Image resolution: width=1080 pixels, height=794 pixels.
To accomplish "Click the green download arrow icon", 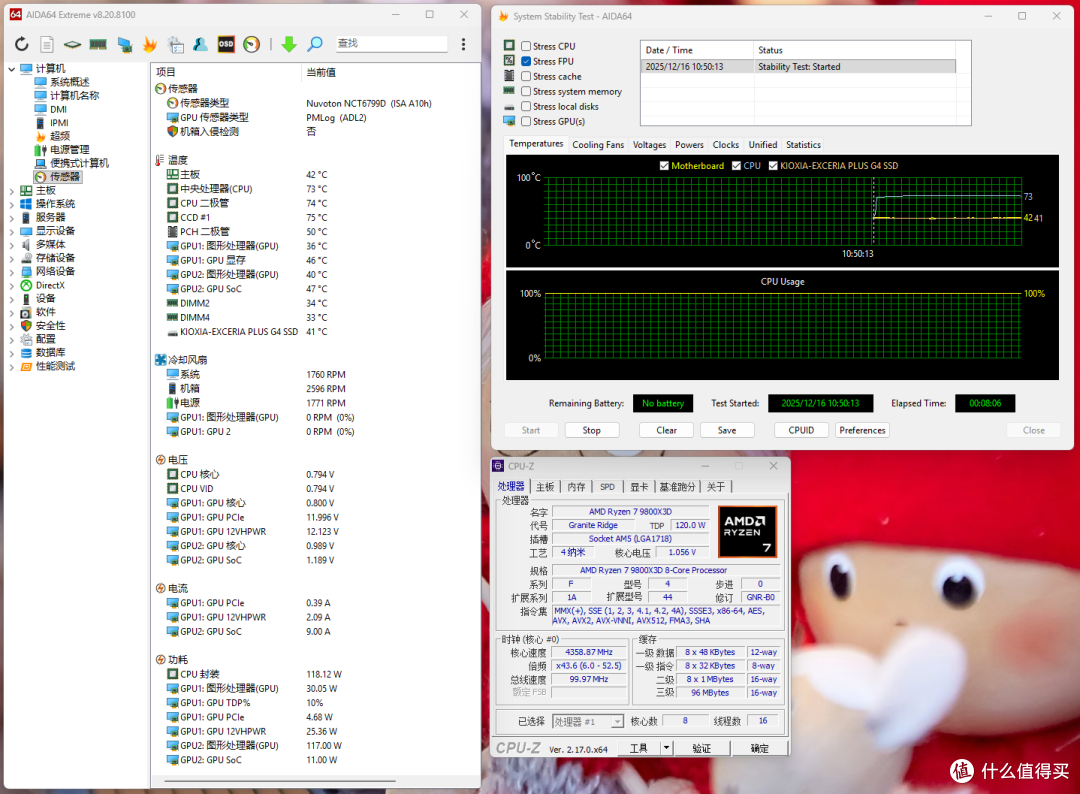I will tap(289, 44).
